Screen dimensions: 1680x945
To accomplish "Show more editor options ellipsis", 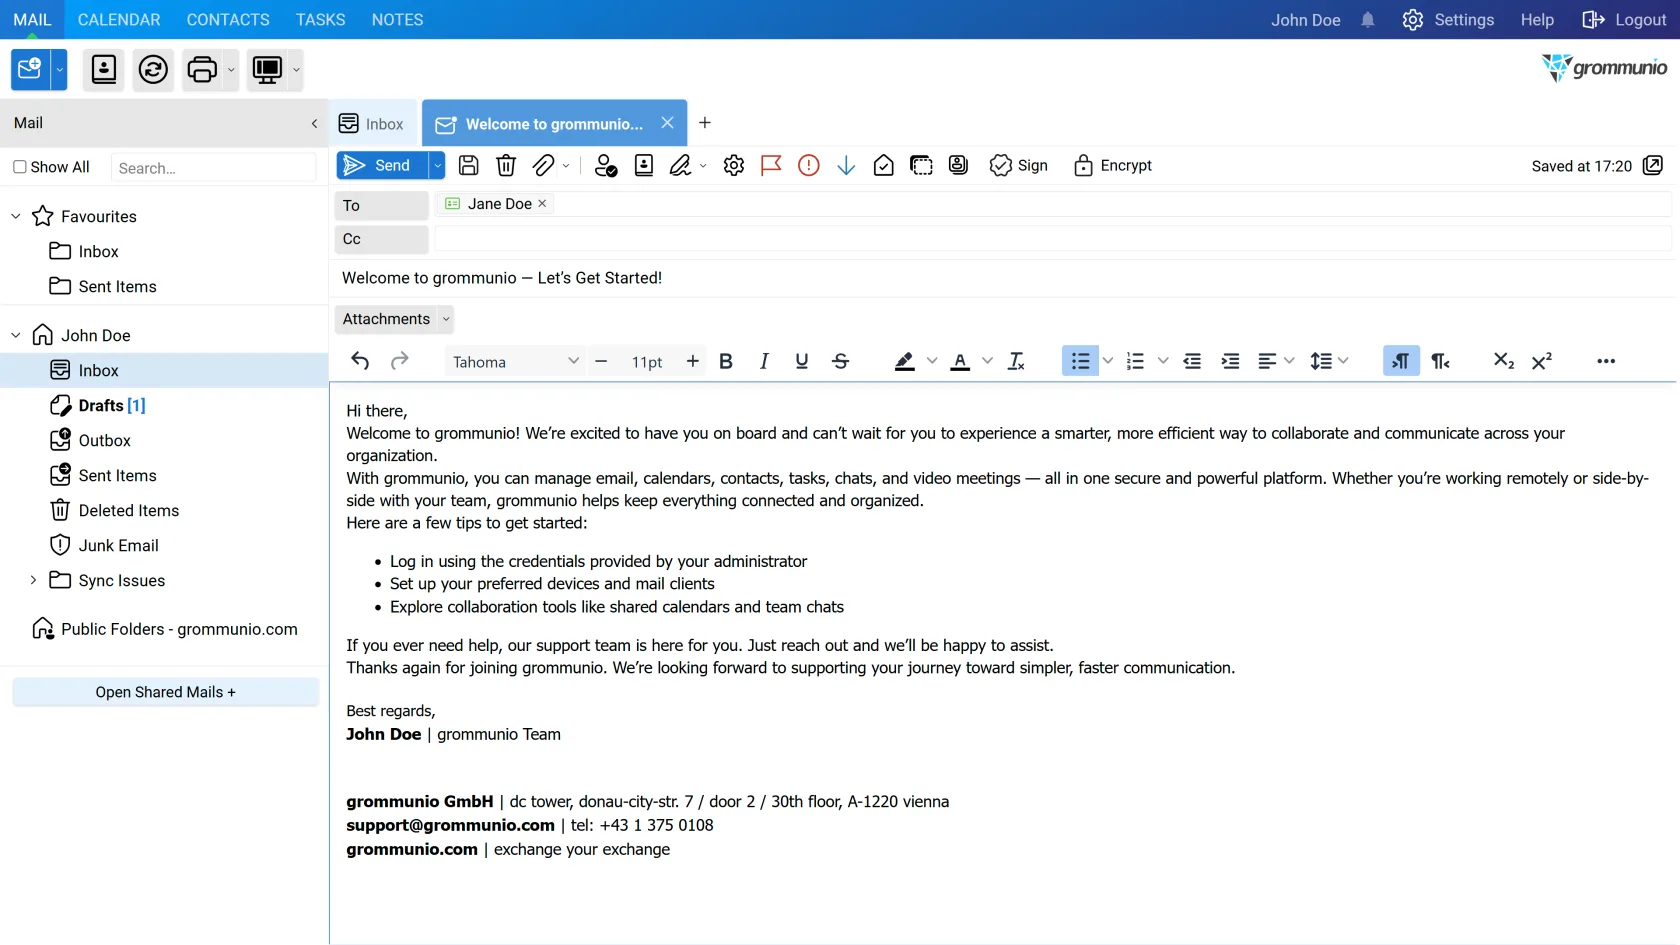I will point(1606,361).
